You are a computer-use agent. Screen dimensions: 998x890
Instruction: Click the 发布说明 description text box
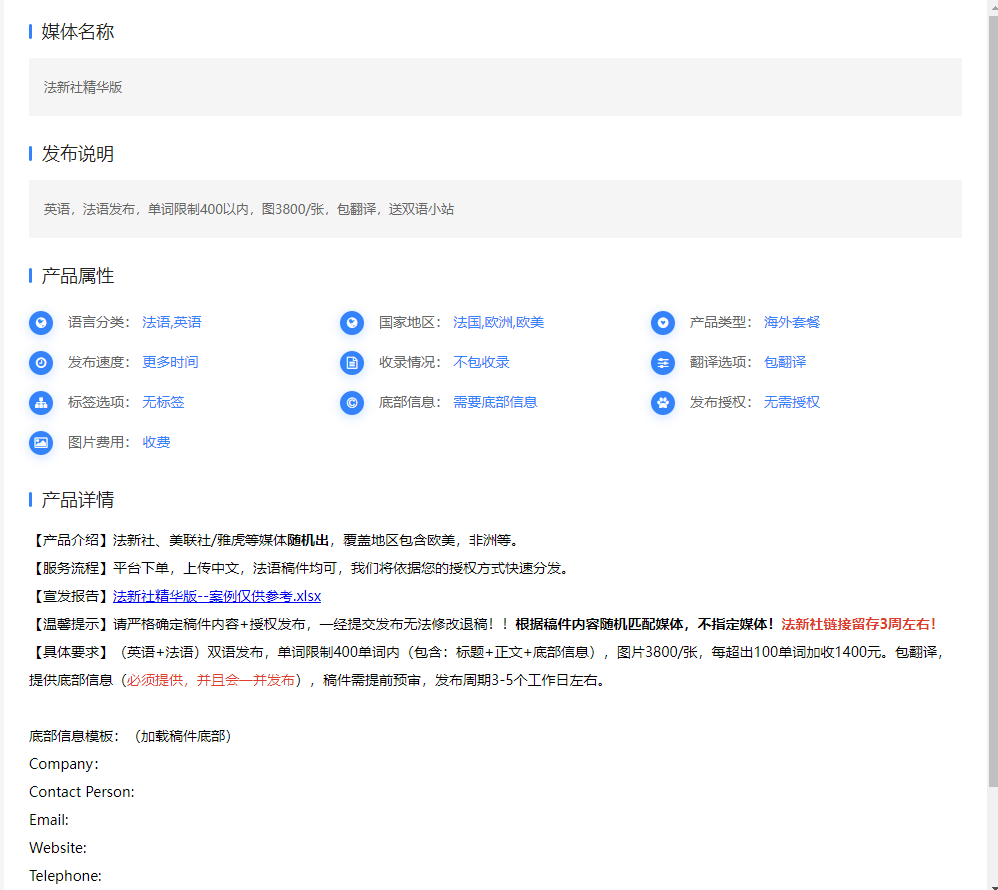[x=495, y=209]
